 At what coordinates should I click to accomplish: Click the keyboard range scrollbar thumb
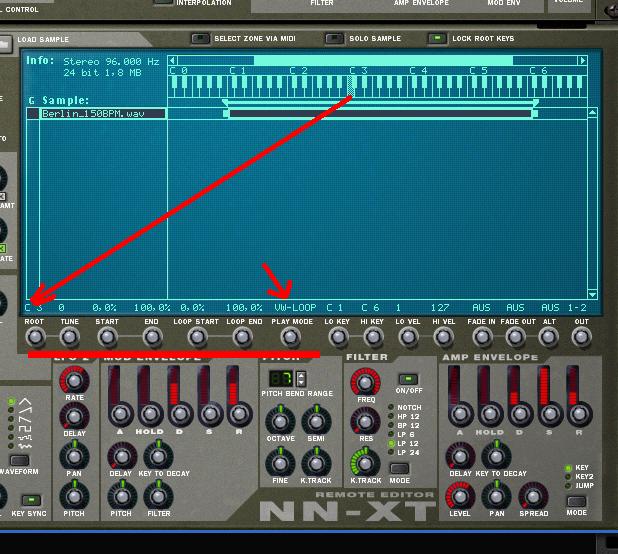(383, 60)
